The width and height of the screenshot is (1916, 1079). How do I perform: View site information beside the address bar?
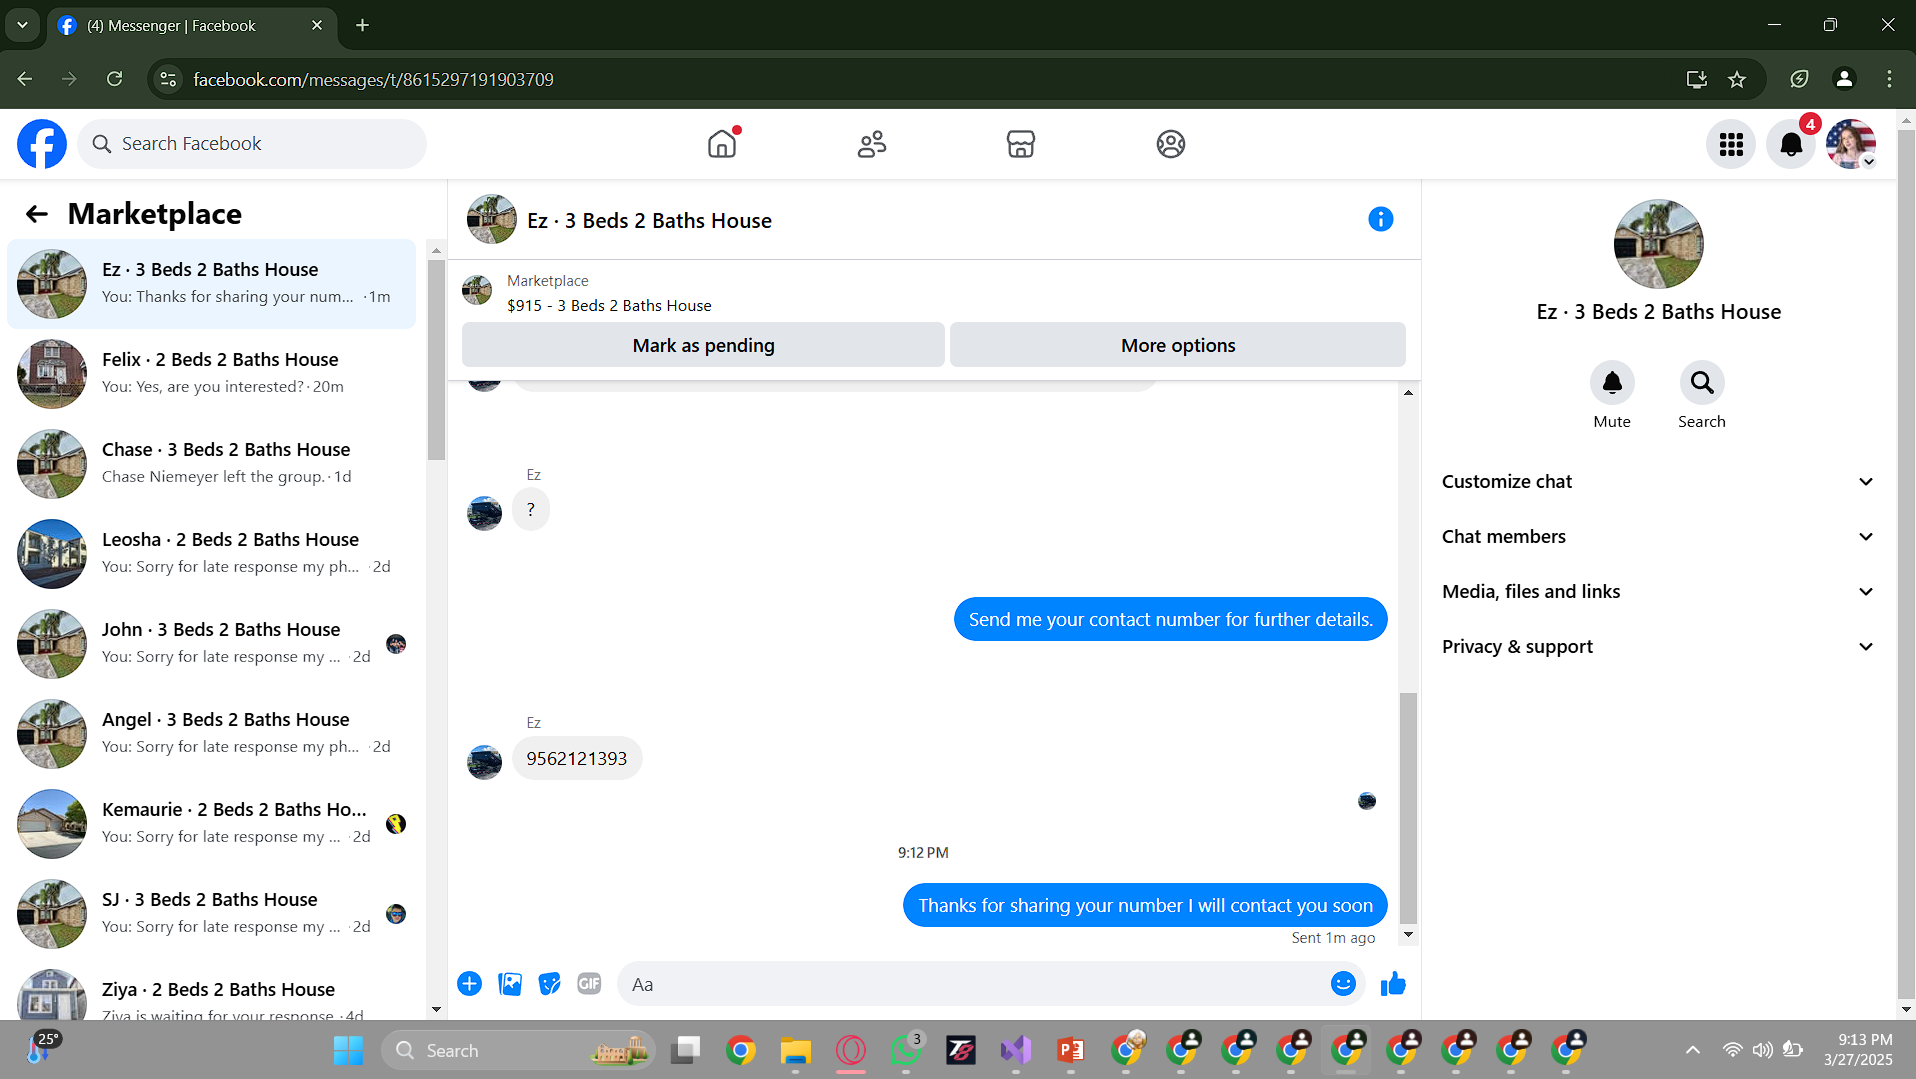point(168,79)
